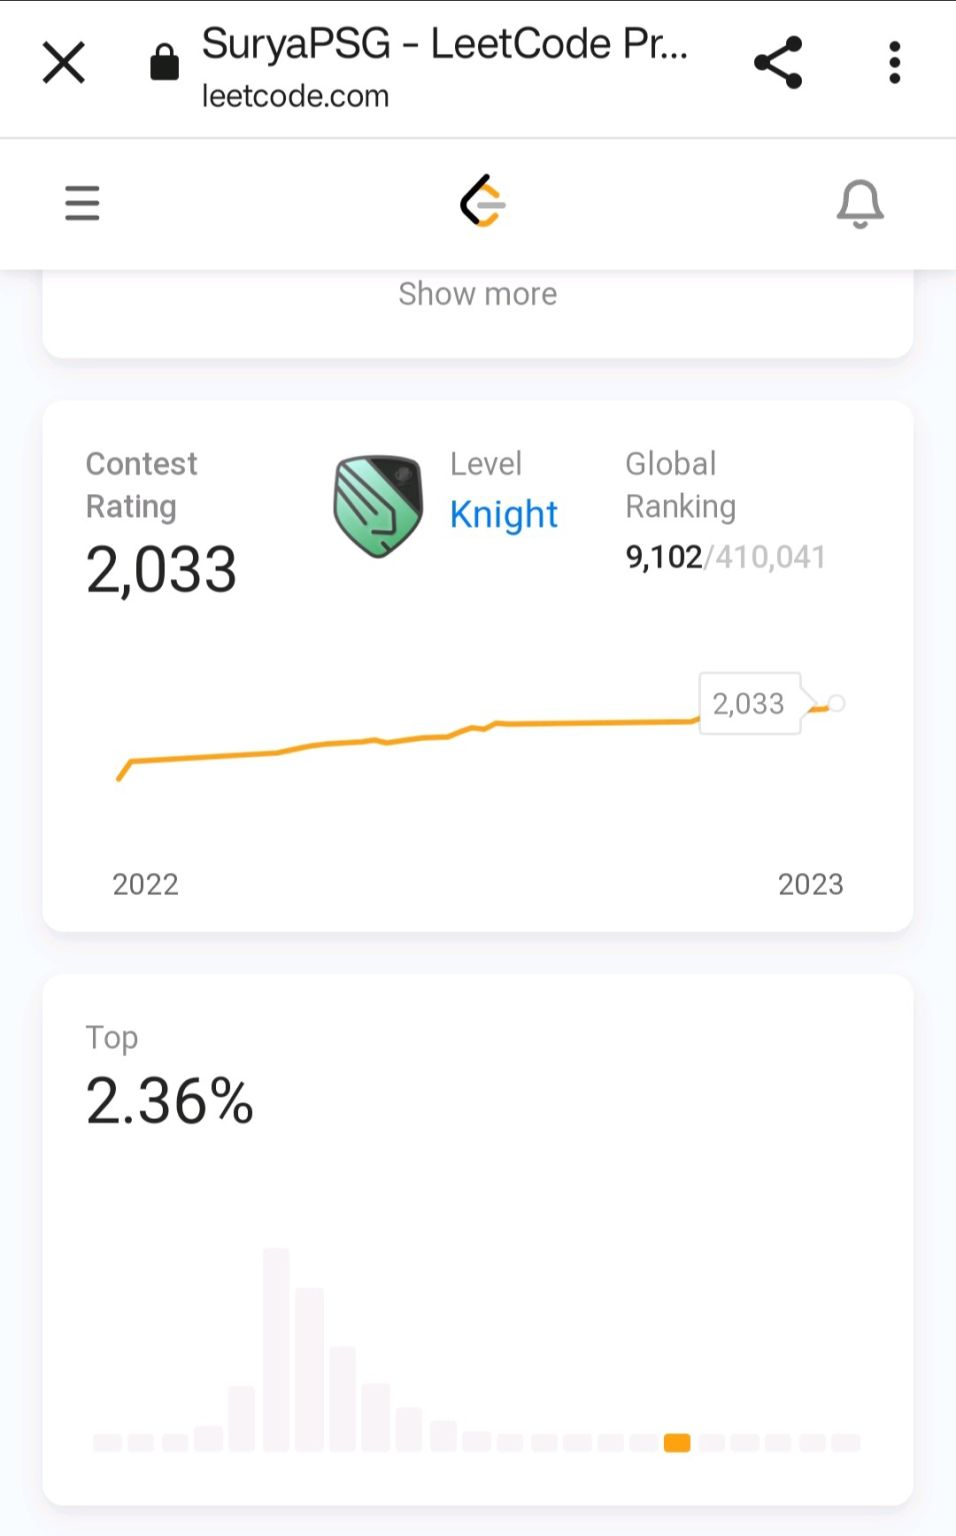The image size is (956, 1536).
Task: Tap the leetcode.com URL text
Action: pos(295,96)
